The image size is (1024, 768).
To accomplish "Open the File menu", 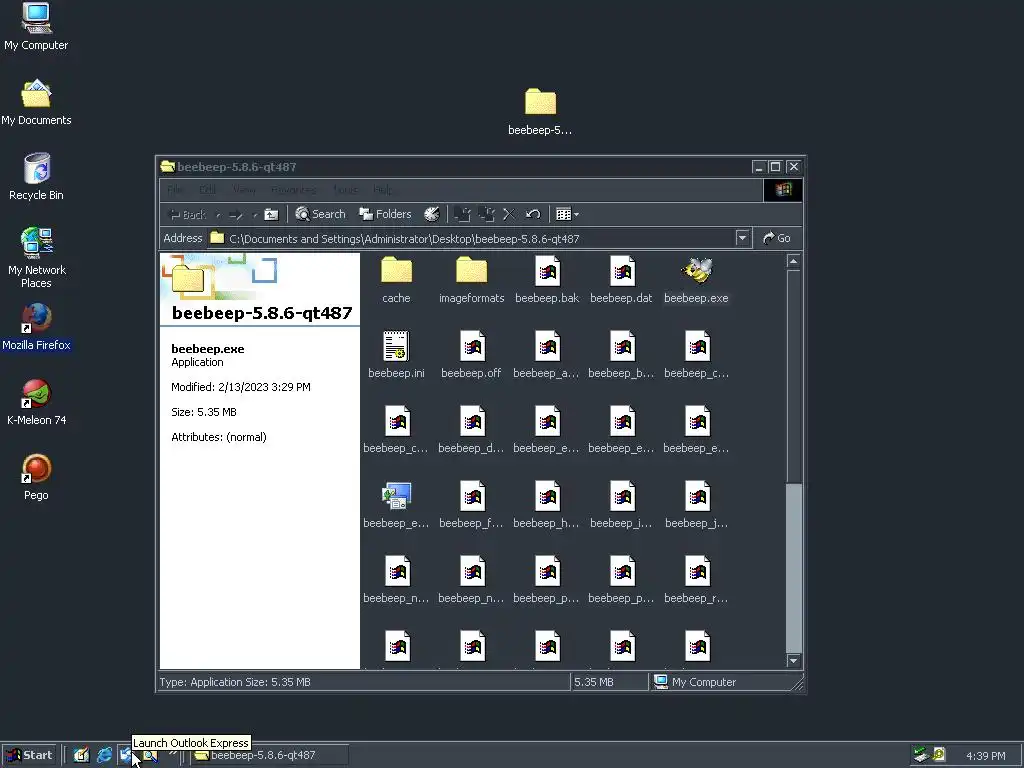I will tap(174, 190).
